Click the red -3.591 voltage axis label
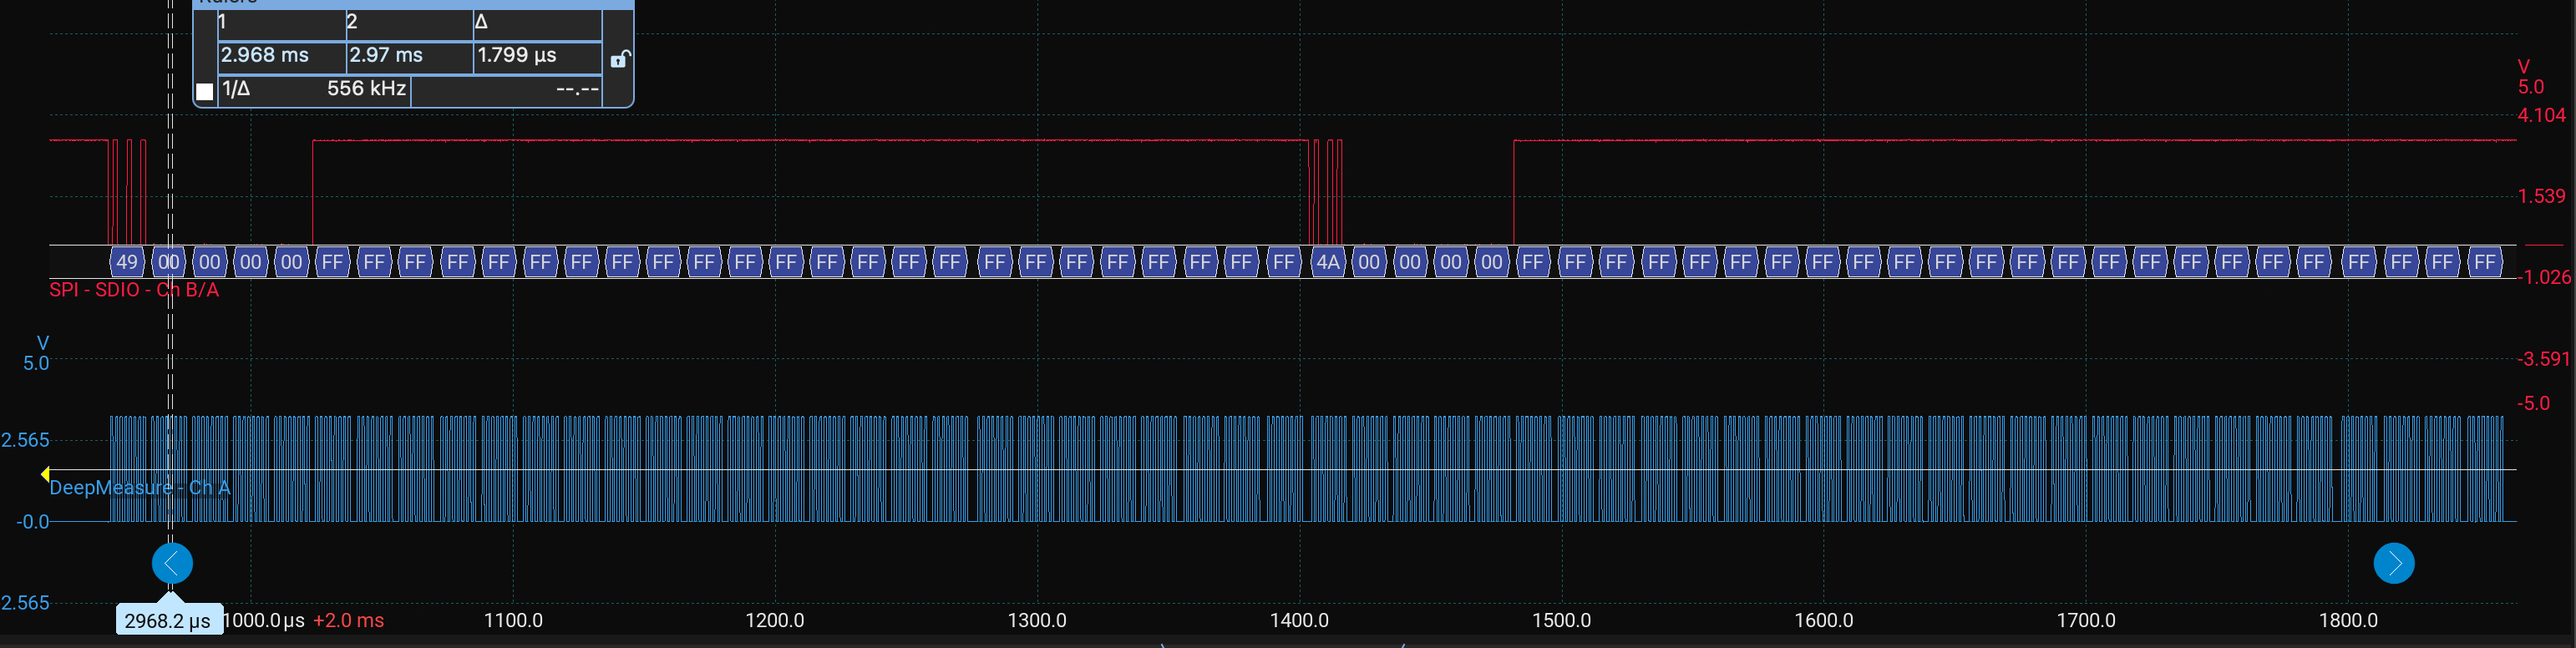 (2543, 360)
